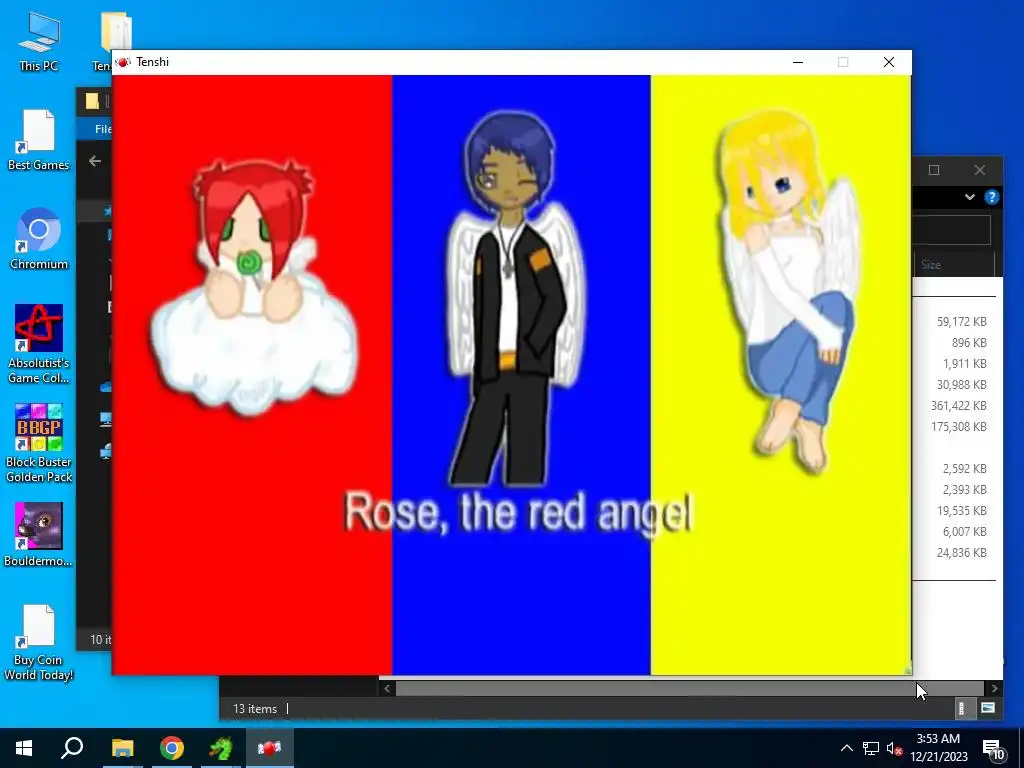Screen dimensions: 1024x768
Task: Click the Explorer search box
Action: point(952,230)
